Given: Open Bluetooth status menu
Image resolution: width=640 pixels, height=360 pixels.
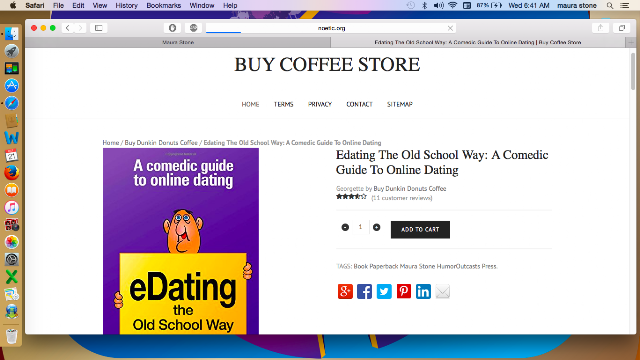Looking at the screenshot, I should tap(424, 5).
